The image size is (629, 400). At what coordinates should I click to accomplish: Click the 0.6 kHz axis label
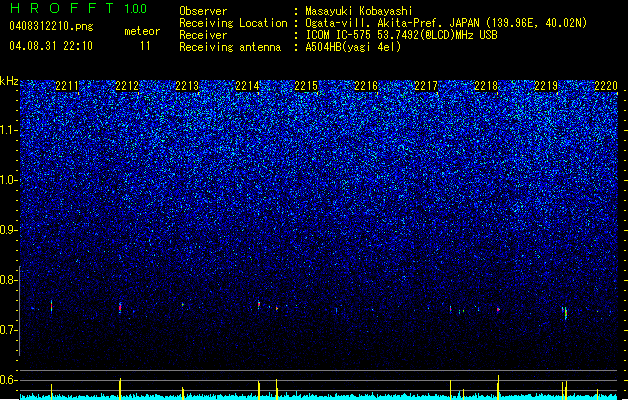tap(9, 380)
